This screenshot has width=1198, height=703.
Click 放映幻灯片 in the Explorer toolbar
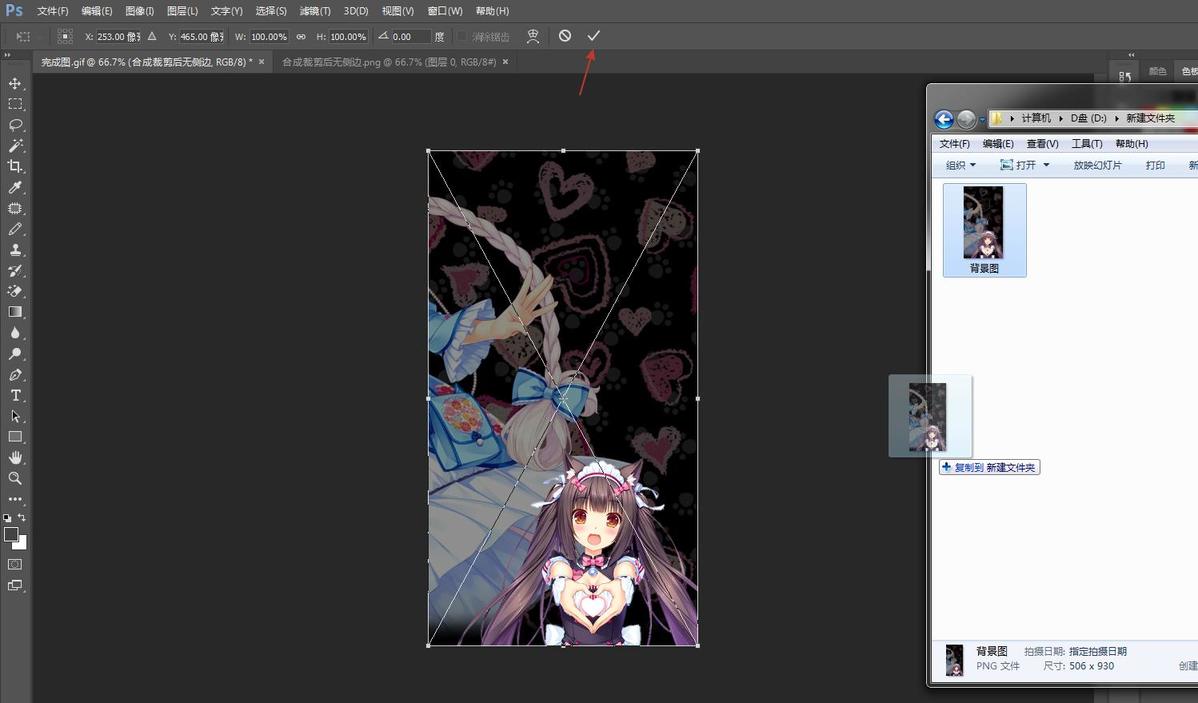point(1097,165)
